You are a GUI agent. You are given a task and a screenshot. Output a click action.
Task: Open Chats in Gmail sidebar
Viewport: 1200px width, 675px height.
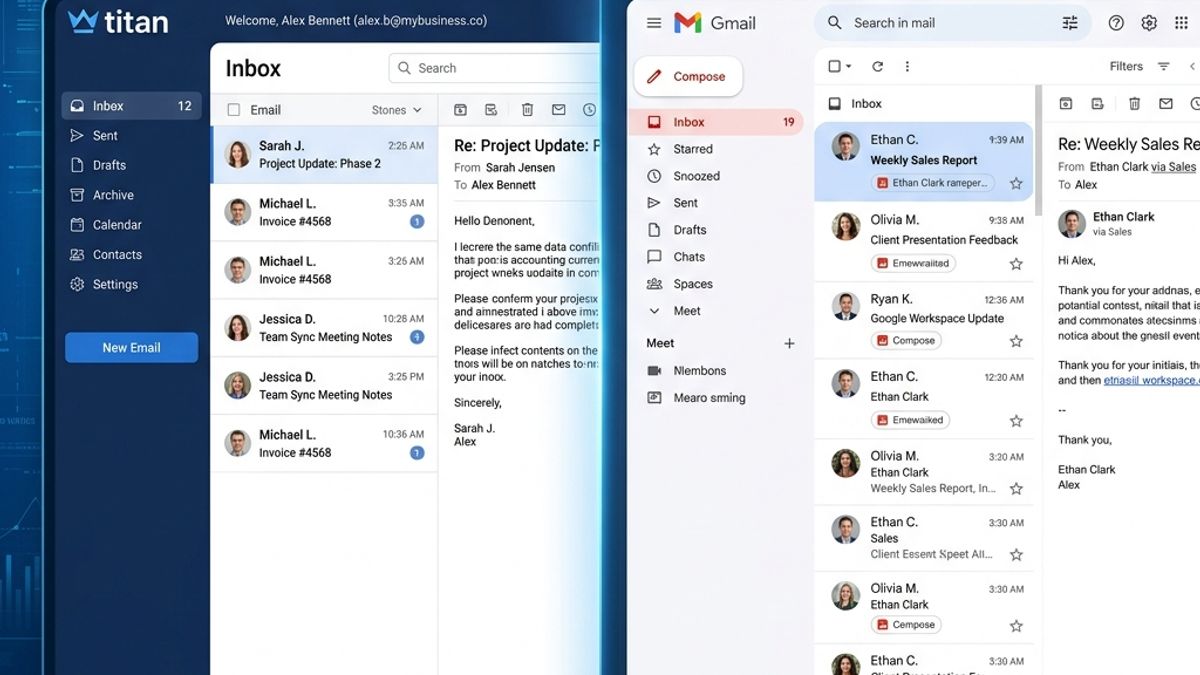tap(688, 257)
